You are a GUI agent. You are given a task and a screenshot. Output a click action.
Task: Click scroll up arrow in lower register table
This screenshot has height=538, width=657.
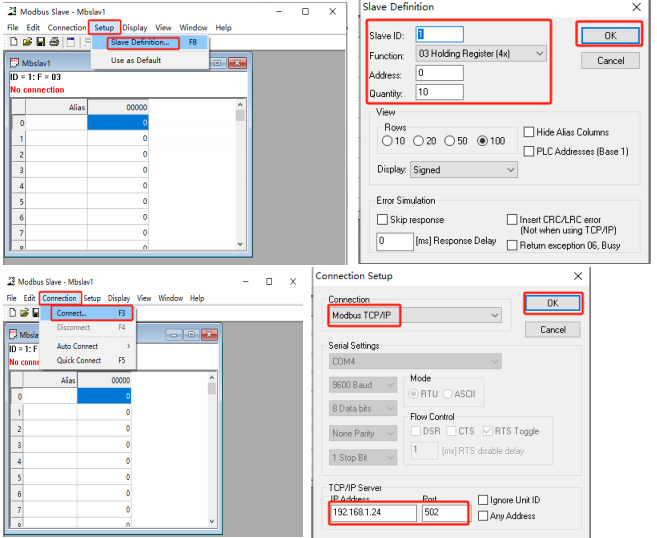coord(212,378)
